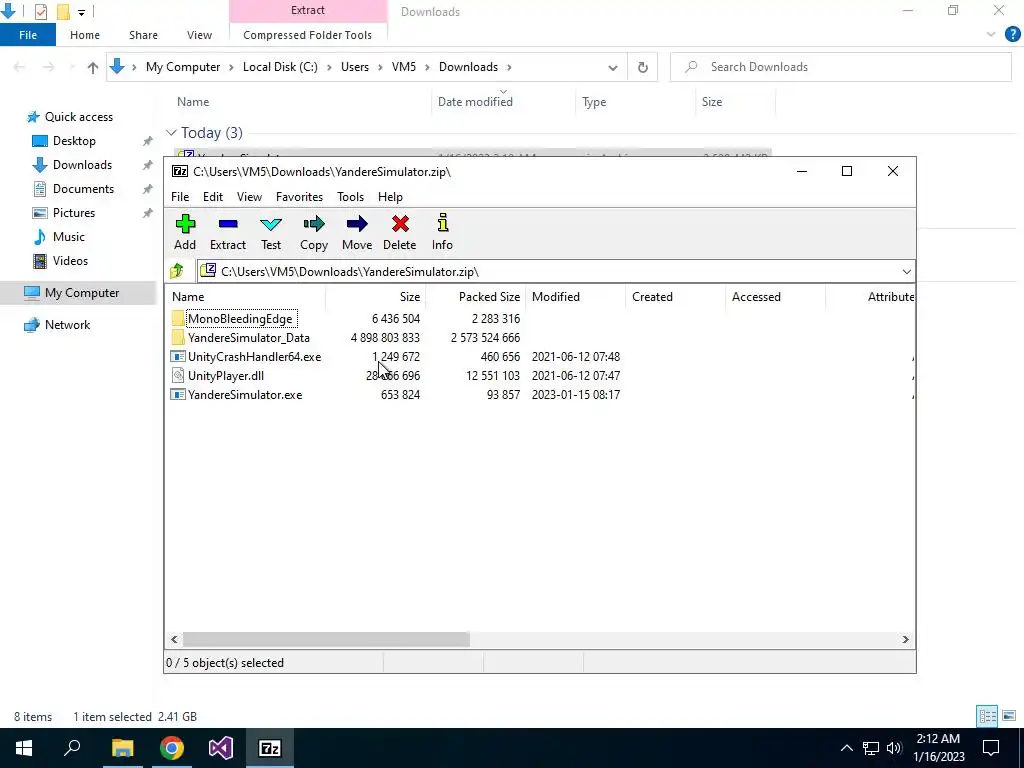Click Quick access in navigation pane
This screenshot has width=1024, height=768.
78,117
